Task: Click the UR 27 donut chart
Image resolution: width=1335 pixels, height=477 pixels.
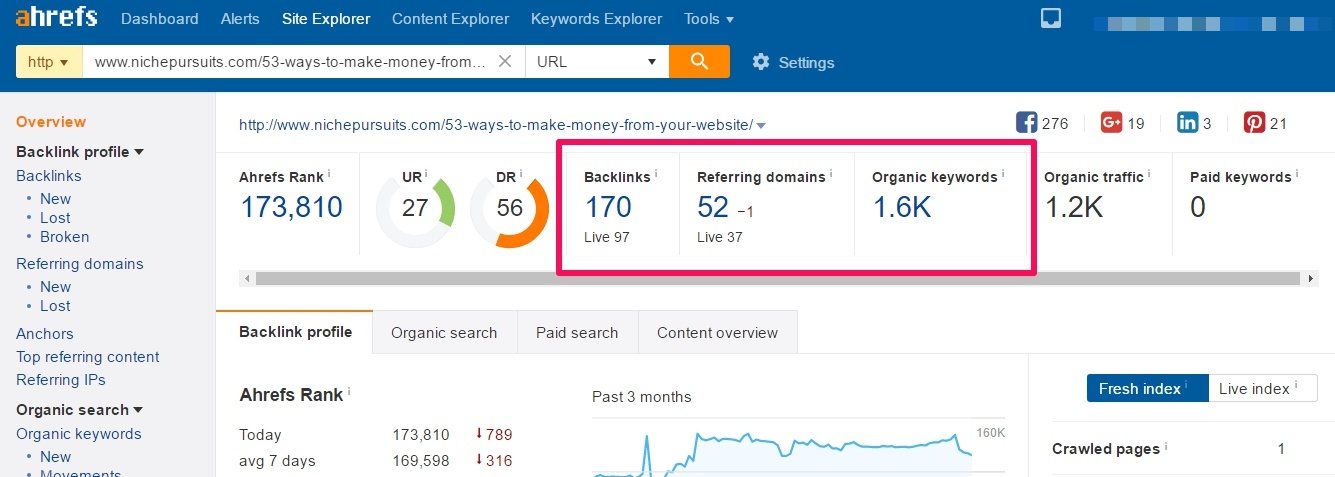Action: click(415, 209)
